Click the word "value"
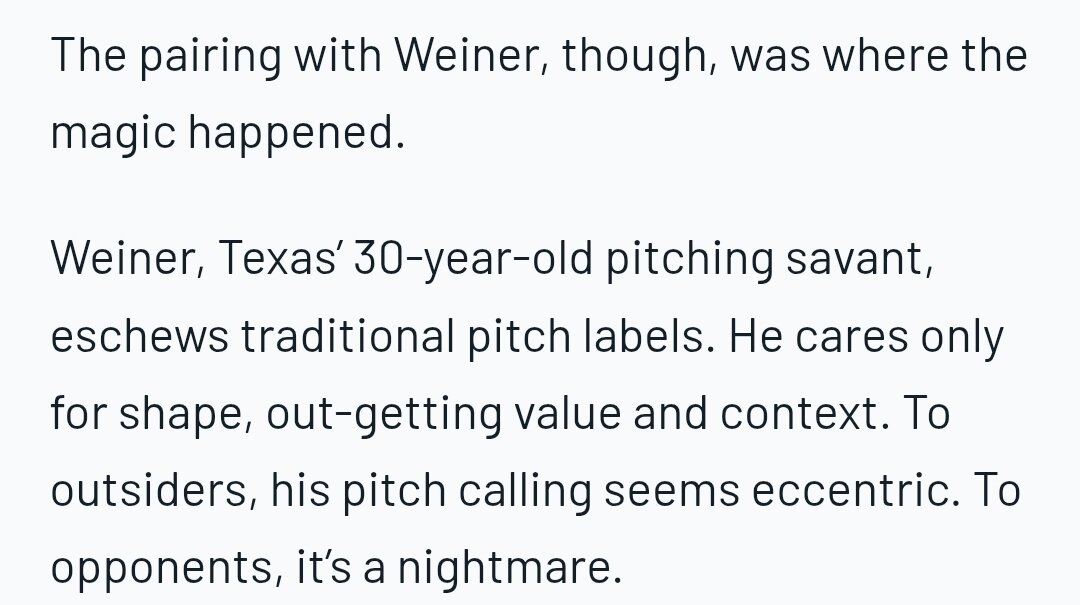The width and height of the screenshot is (1080, 605). click(x=567, y=413)
